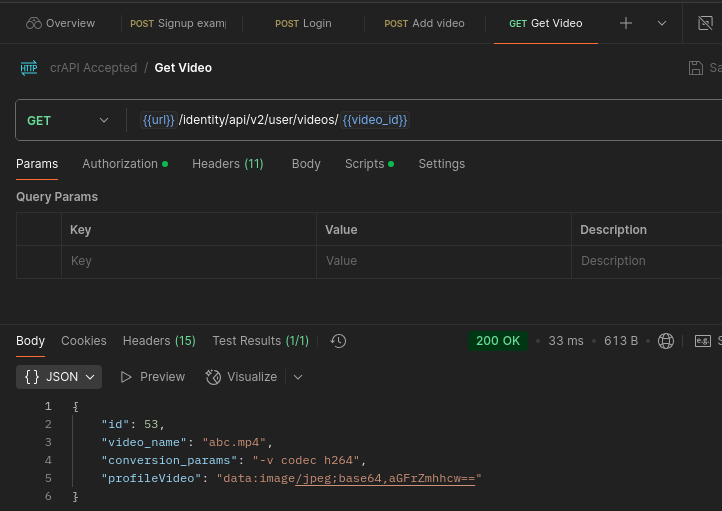
Task: Click the no-environment icon at top right
Action: point(705,23)
